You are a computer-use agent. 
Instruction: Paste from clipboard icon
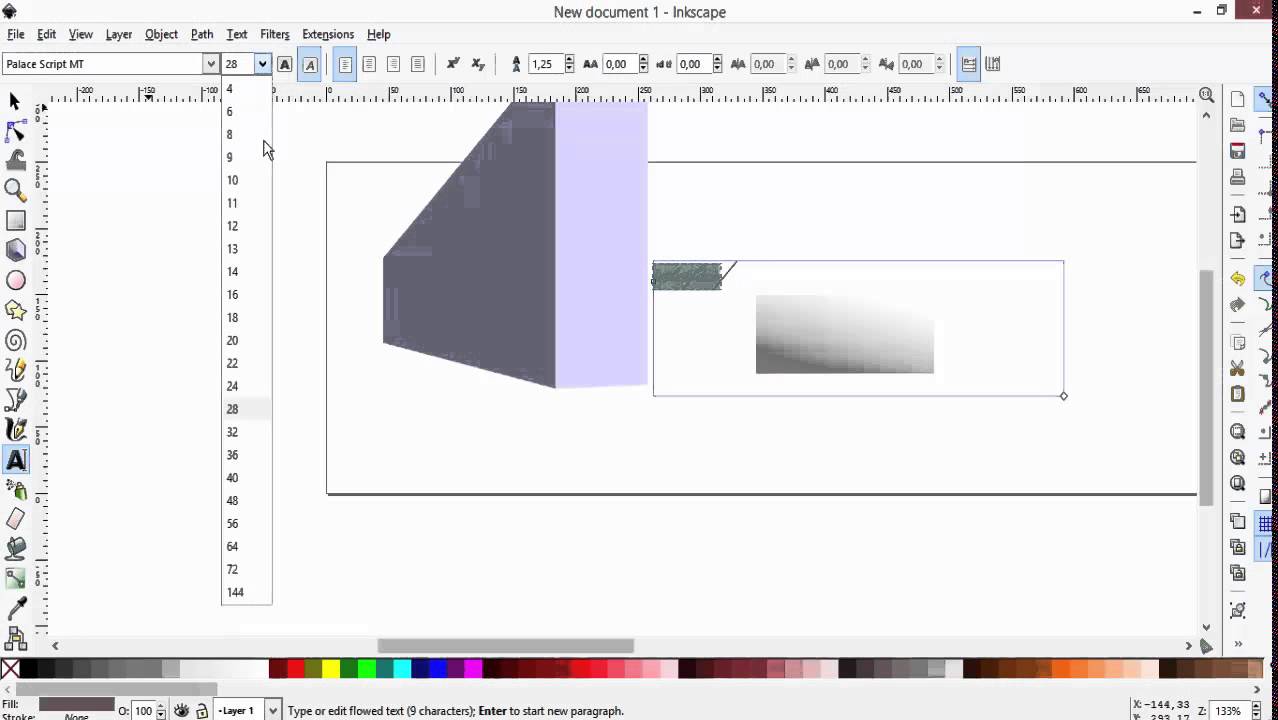tap(1238, 394)
